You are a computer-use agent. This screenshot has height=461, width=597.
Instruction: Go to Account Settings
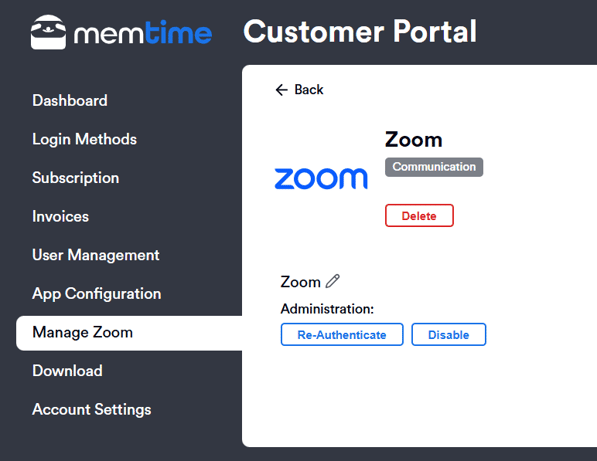click(x=92, y=410)
